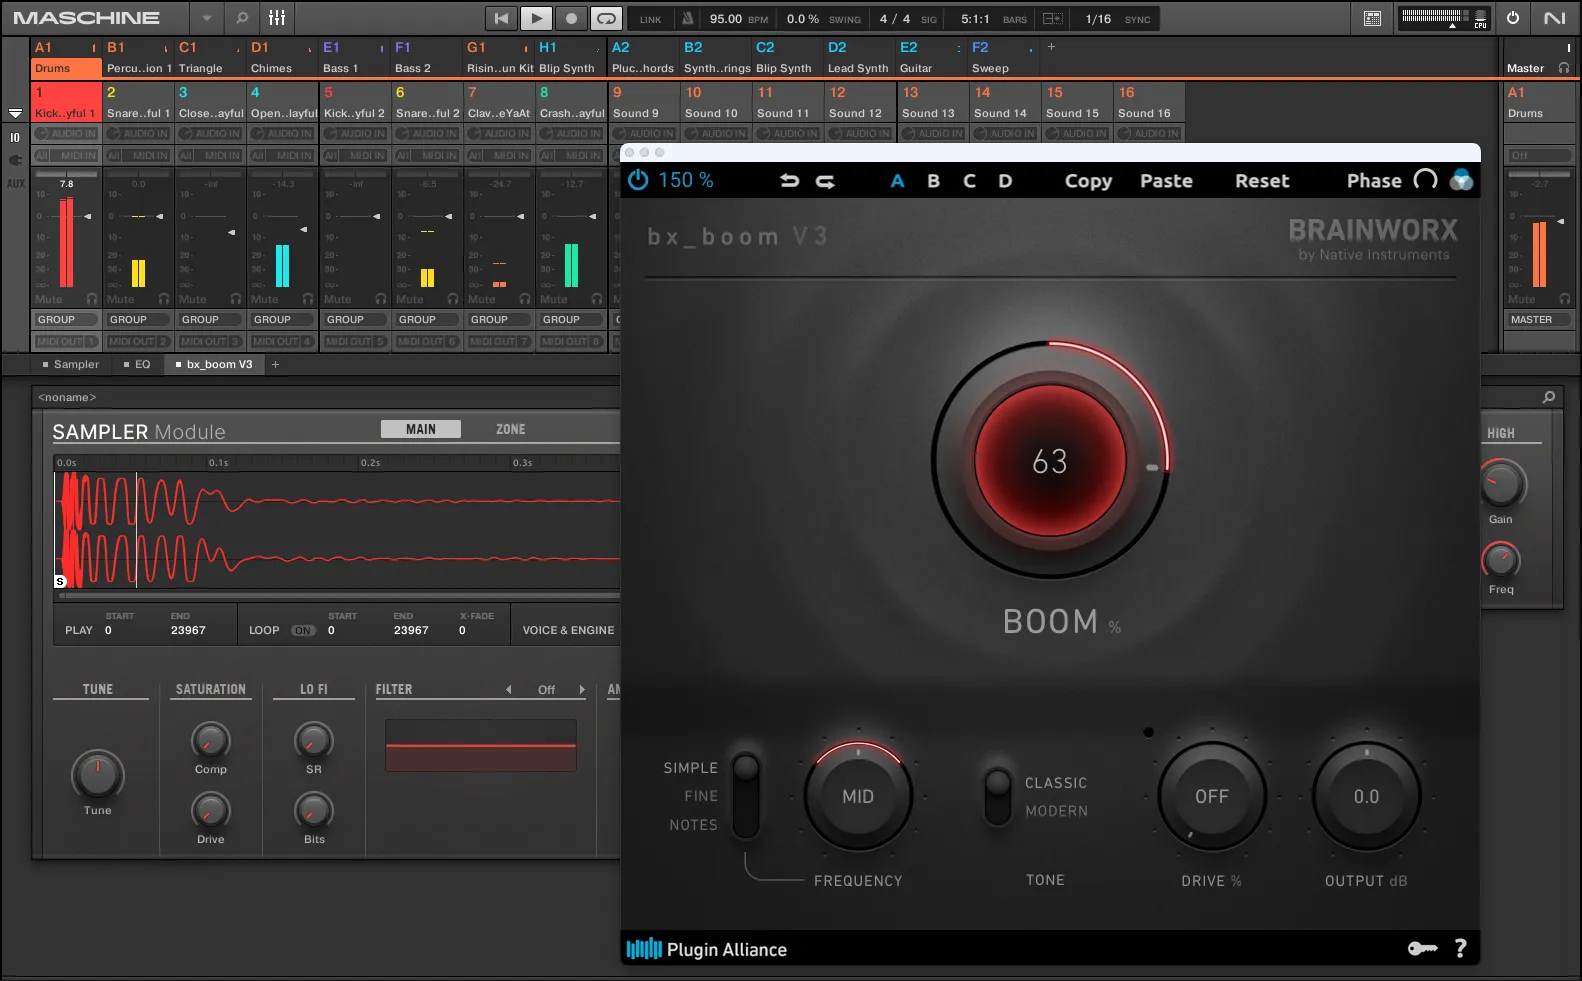The height and width of the screenshot is (981, 1582).
Task: Show the IO section in mixer
Action: point(15,137)
